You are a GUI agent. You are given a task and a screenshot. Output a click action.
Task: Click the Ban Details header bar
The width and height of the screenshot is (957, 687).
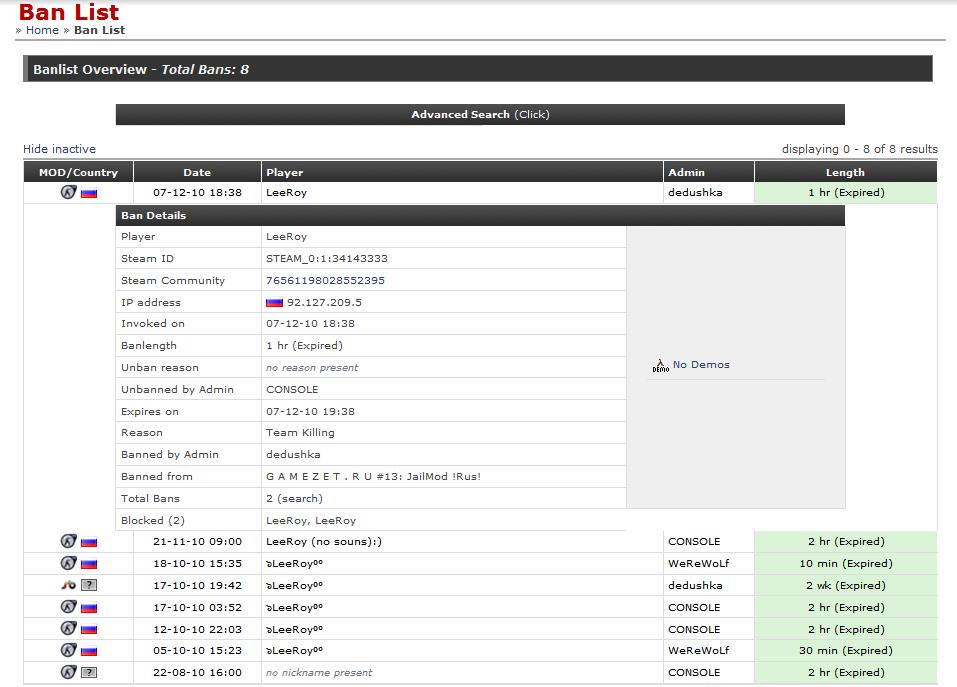[480, 215]
